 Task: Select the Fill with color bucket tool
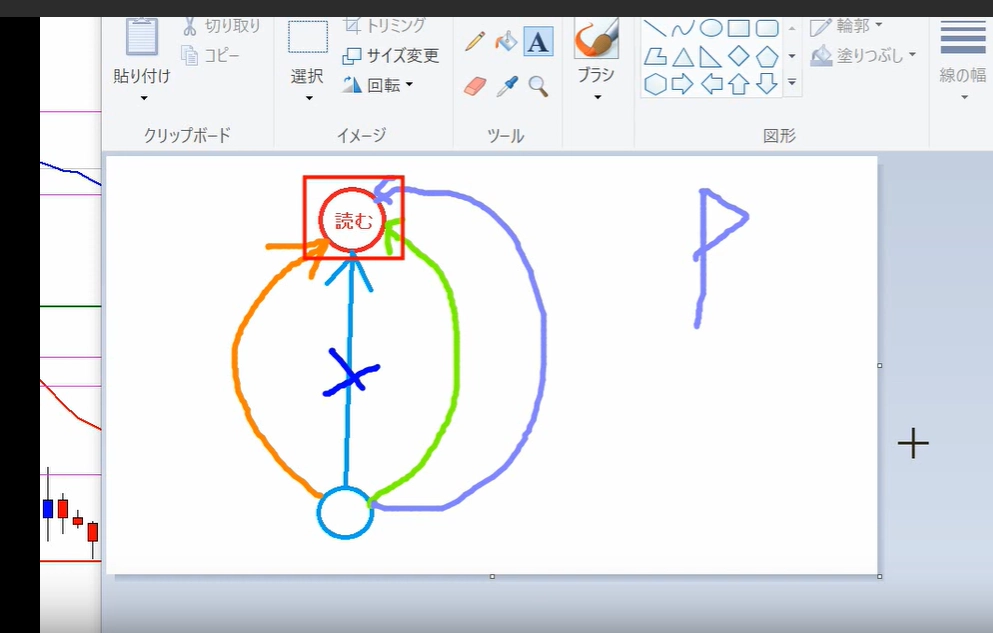tap(507, 41)
